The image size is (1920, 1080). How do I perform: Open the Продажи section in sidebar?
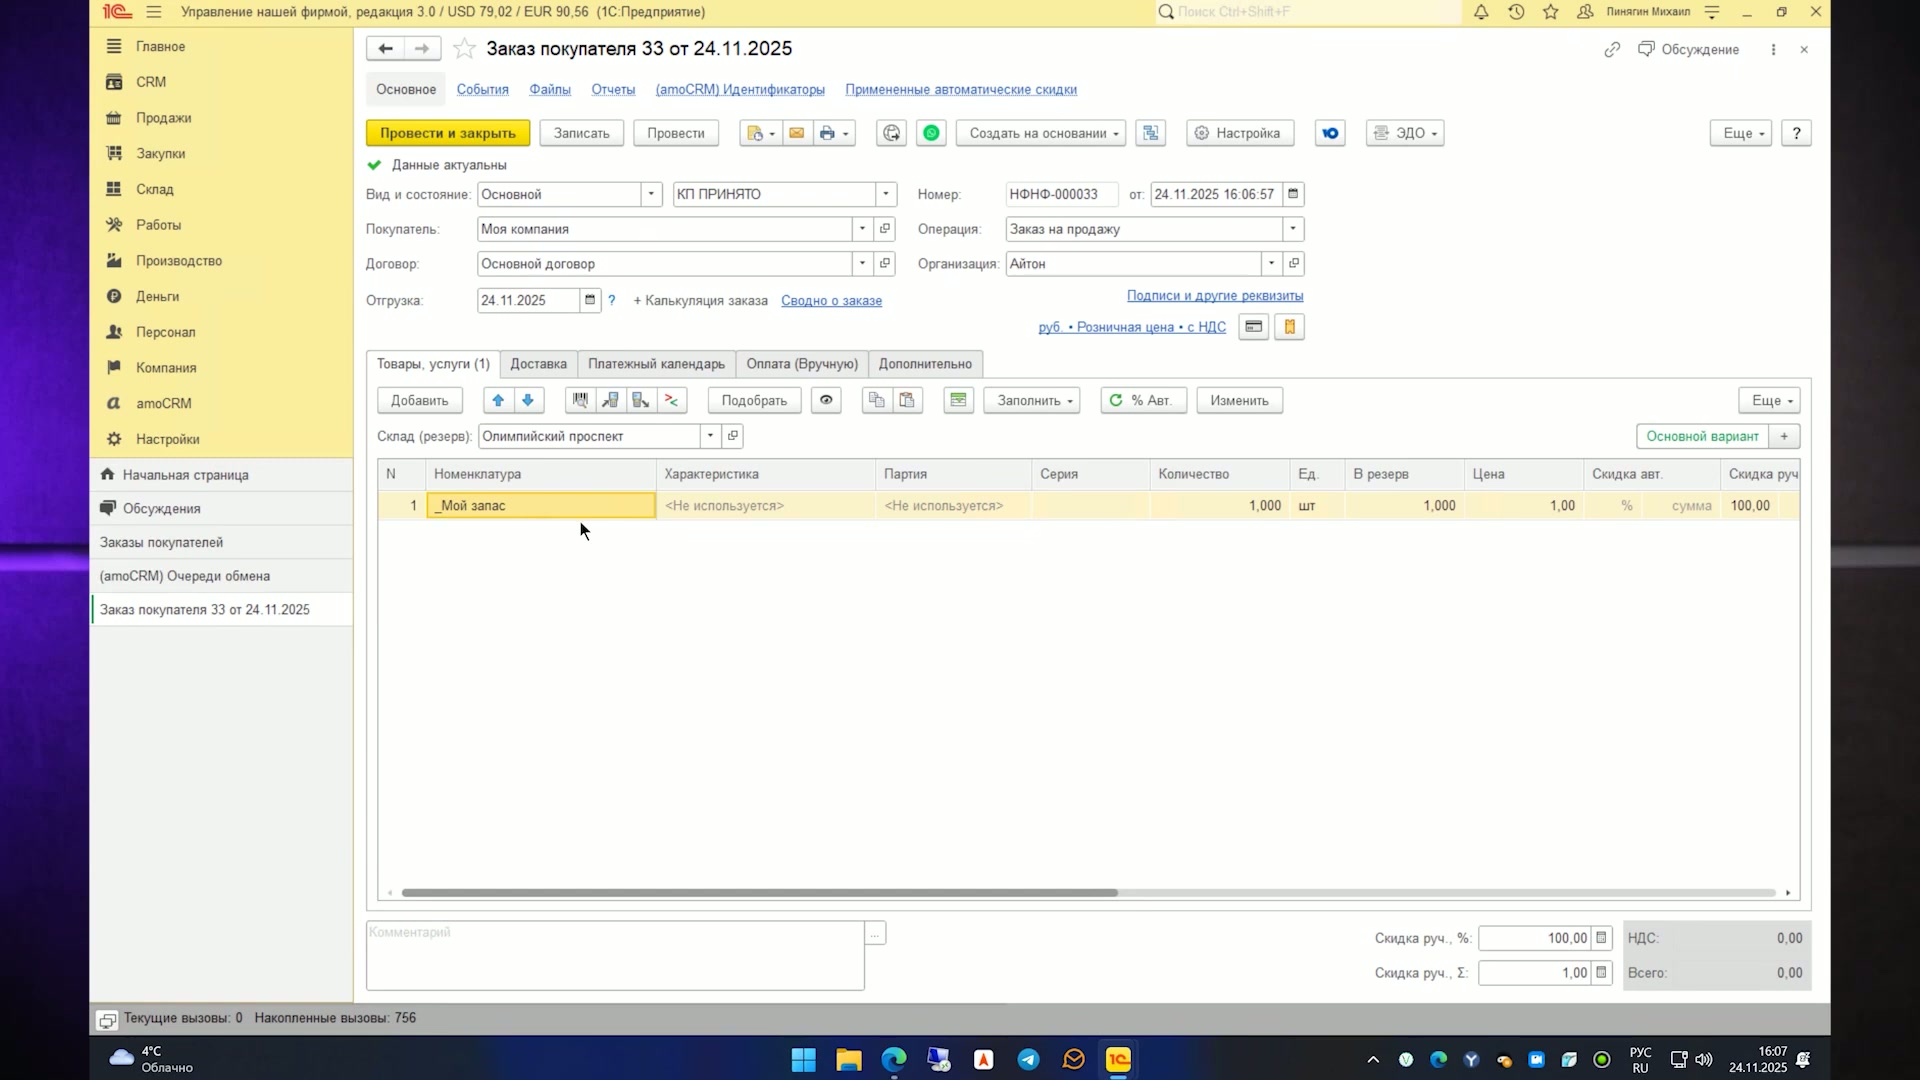pyautogui.click(x=163, y=118)
